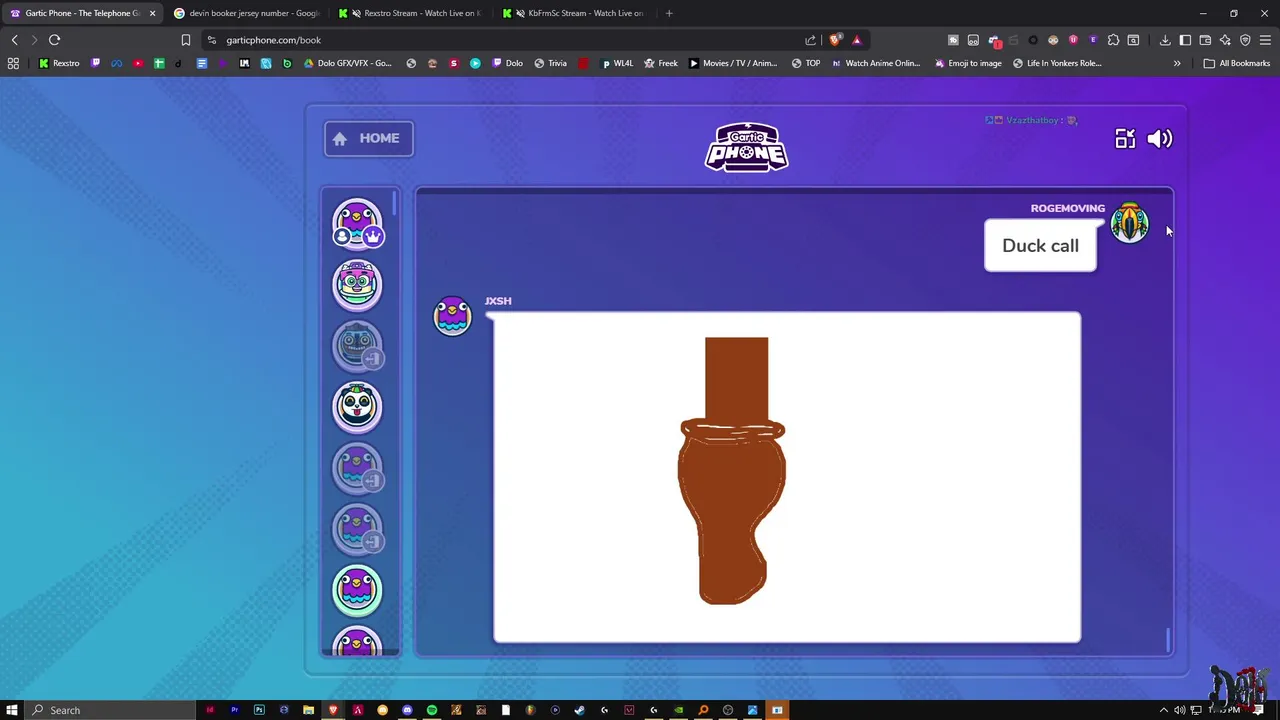Toggle the game sound speaker icon
The height and width of the screenshot is (720, 1280).
1160,139
